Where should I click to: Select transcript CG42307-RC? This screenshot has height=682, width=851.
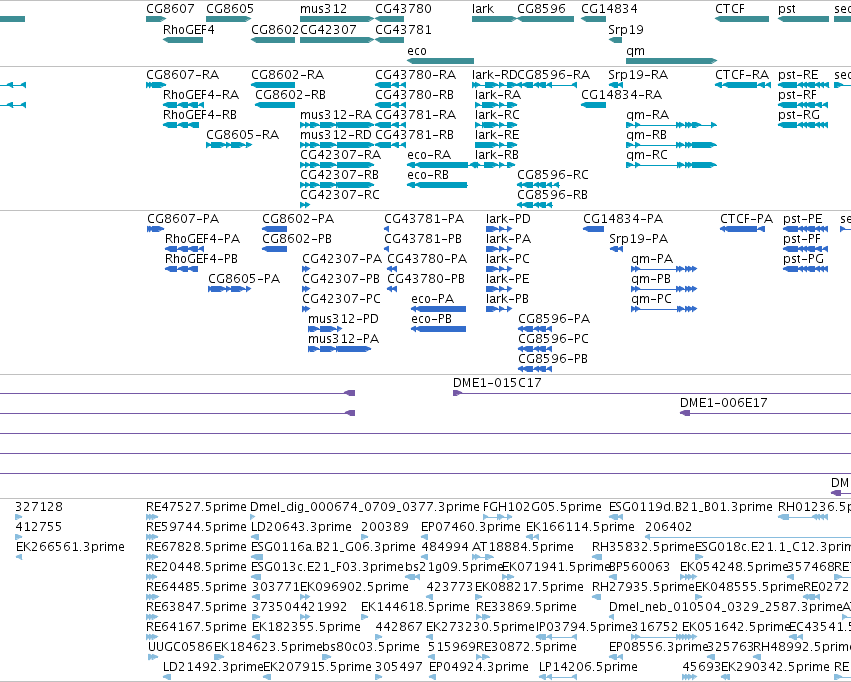click(340, 195)
